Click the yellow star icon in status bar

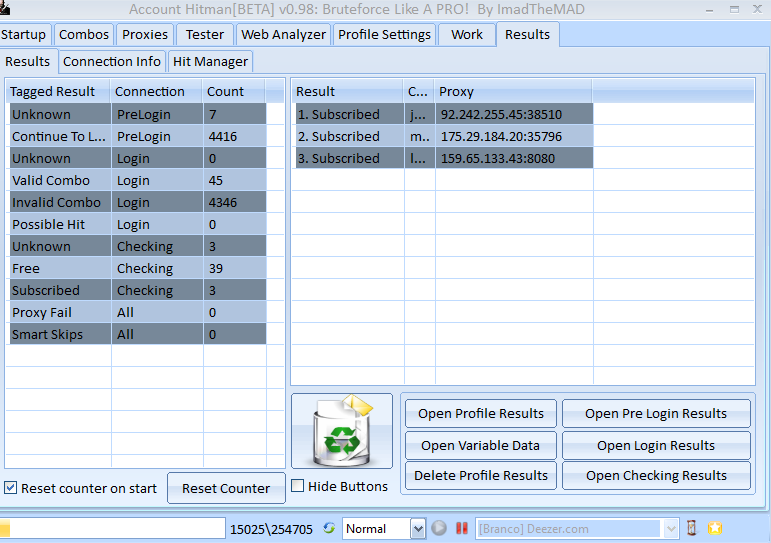click(715, 528)
